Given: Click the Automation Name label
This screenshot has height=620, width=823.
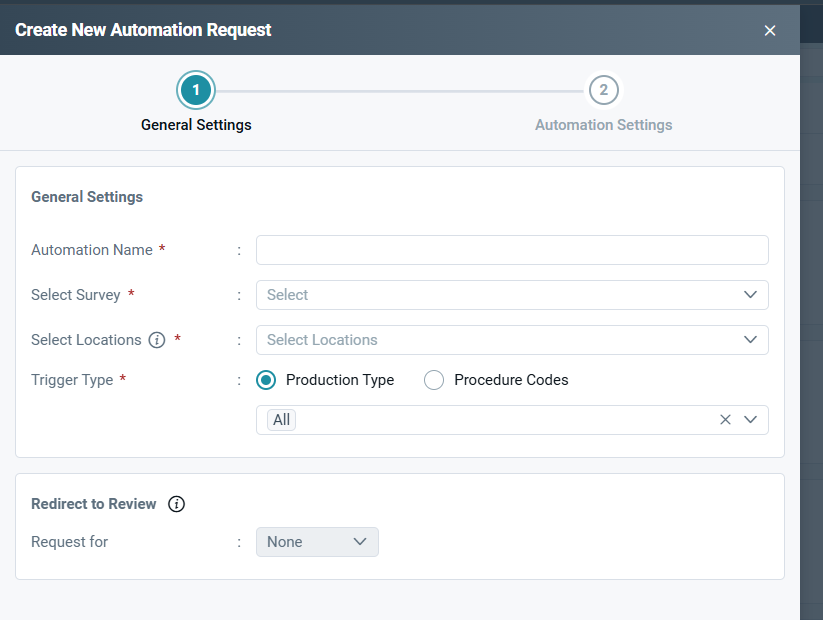Looking at the screenshot, I should tap(92, 250).
